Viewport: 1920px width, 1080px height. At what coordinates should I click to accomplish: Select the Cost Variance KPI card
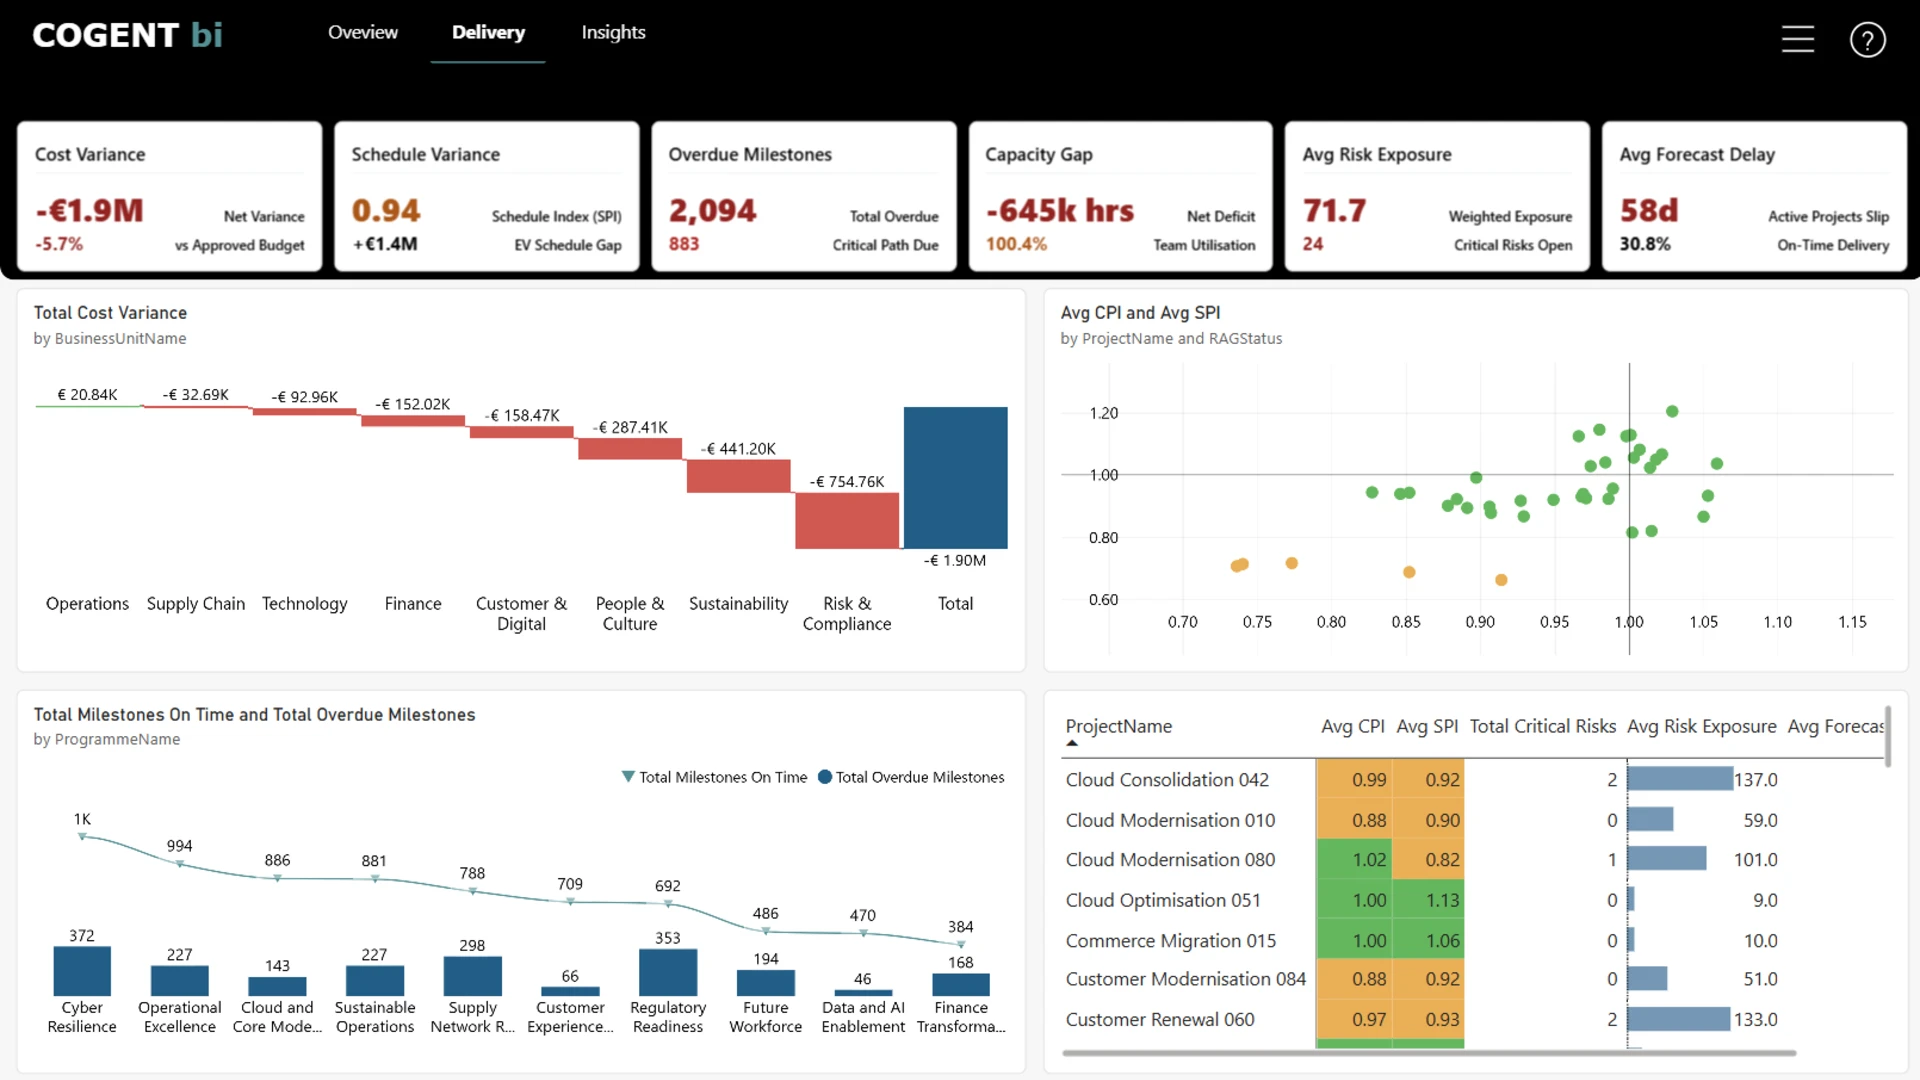coord(169,196)
